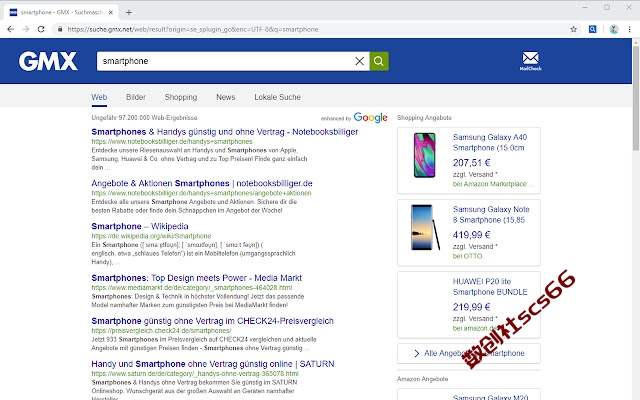Image resolution: width=640 pixels, height=400 pixels.
Task: Open the browser profile avatar
Action: coord(614,29)
